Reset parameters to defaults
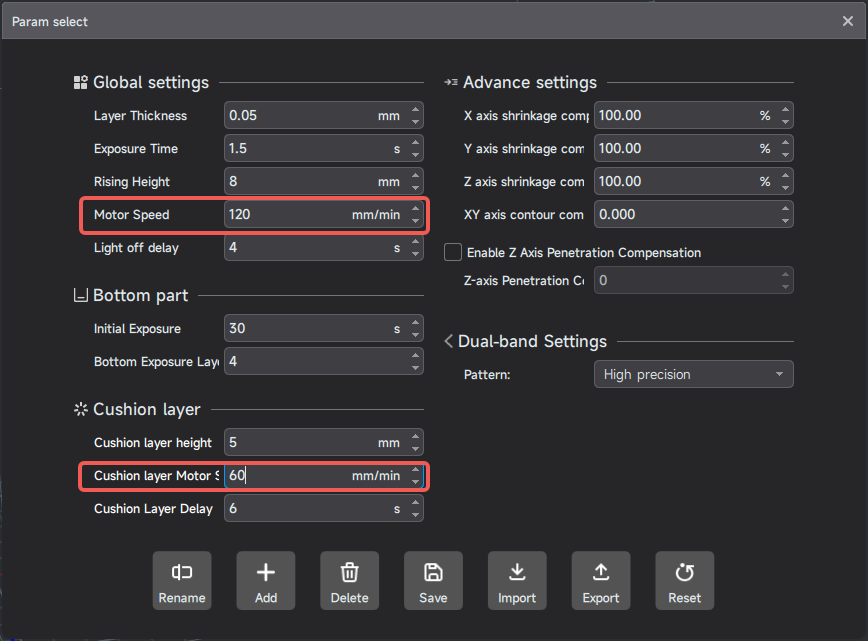The width and height of the screenshot is (868, 641). 684,580
